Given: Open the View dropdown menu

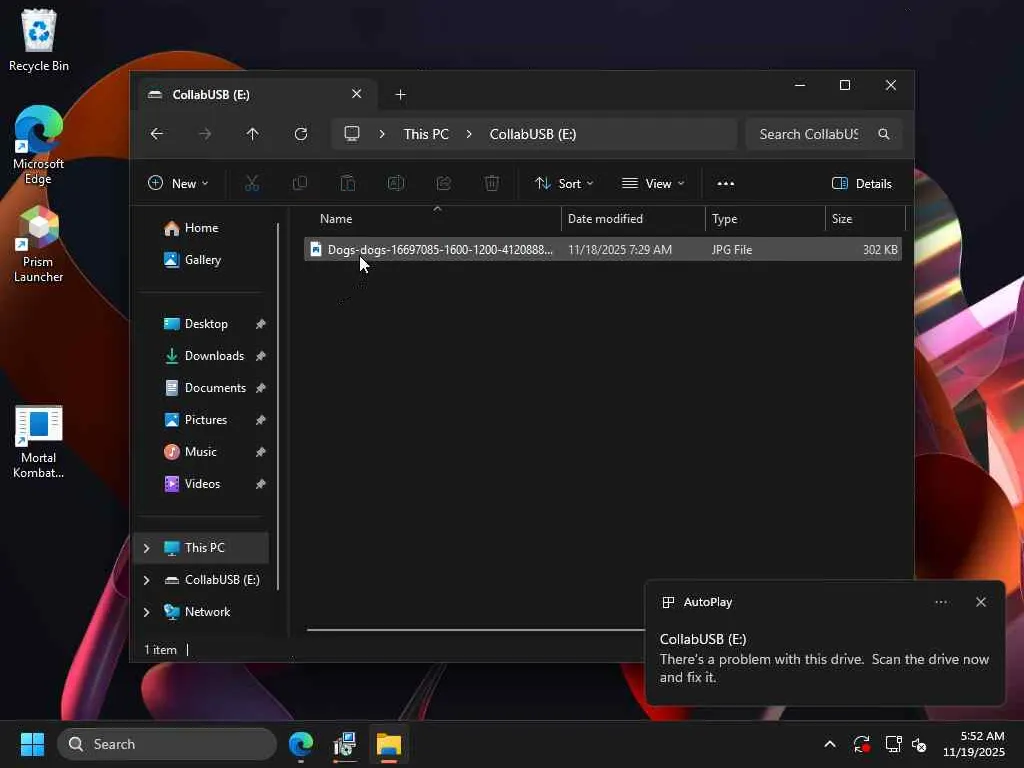Looking at the screenshot, I should [653, 184].
